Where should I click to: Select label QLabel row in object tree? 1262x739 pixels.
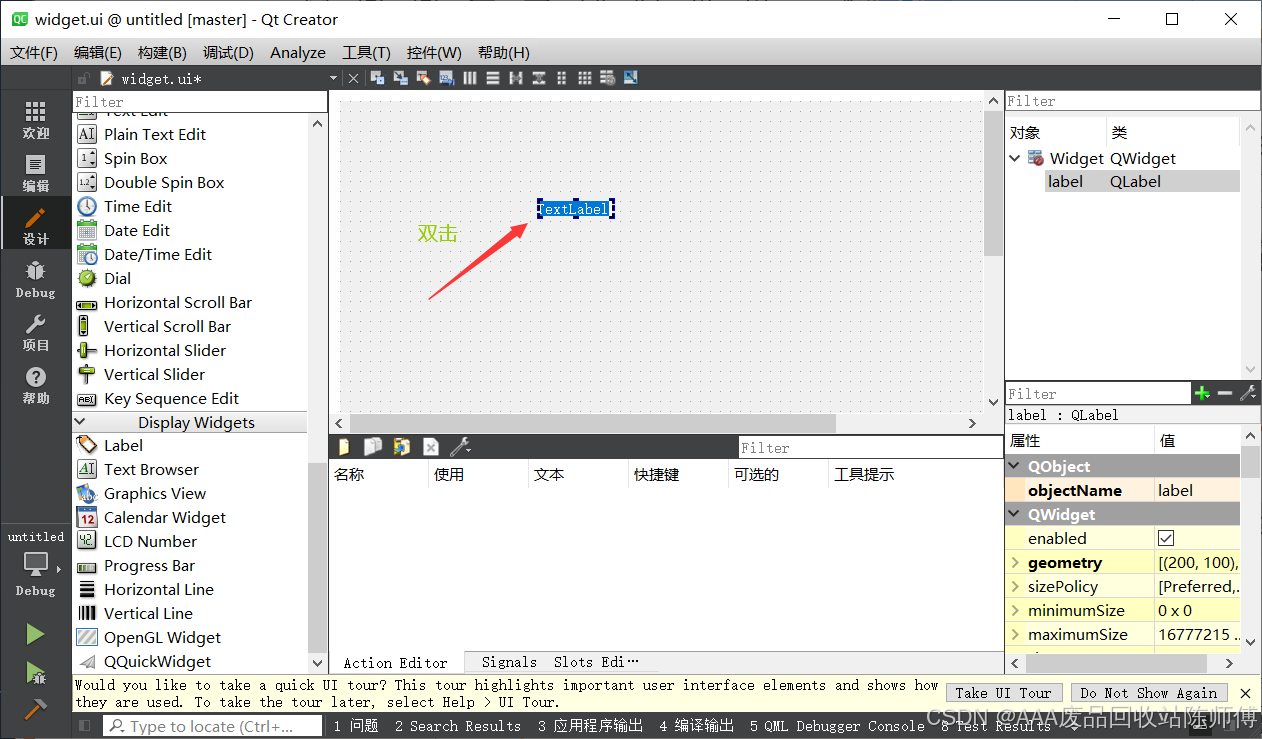pyautogui.click(x=1142, y=181)
